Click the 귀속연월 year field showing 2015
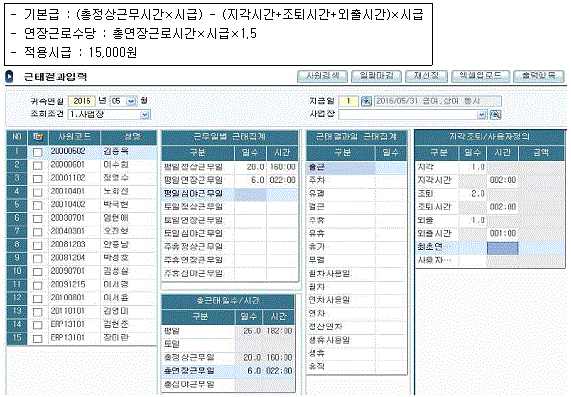This screenshot has height=397, width=571. click(82, 101)
